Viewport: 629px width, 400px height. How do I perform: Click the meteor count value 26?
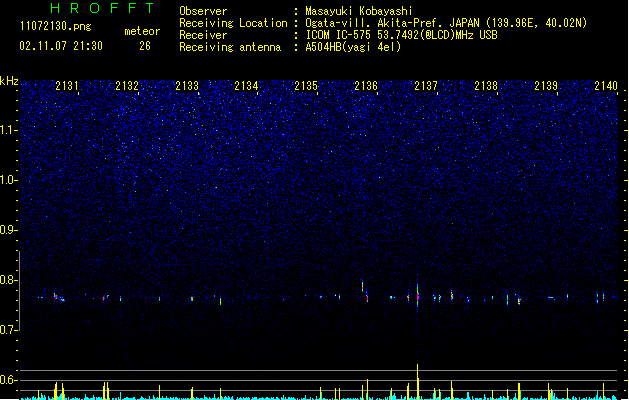pyautogui.click(x=145, y=46)
